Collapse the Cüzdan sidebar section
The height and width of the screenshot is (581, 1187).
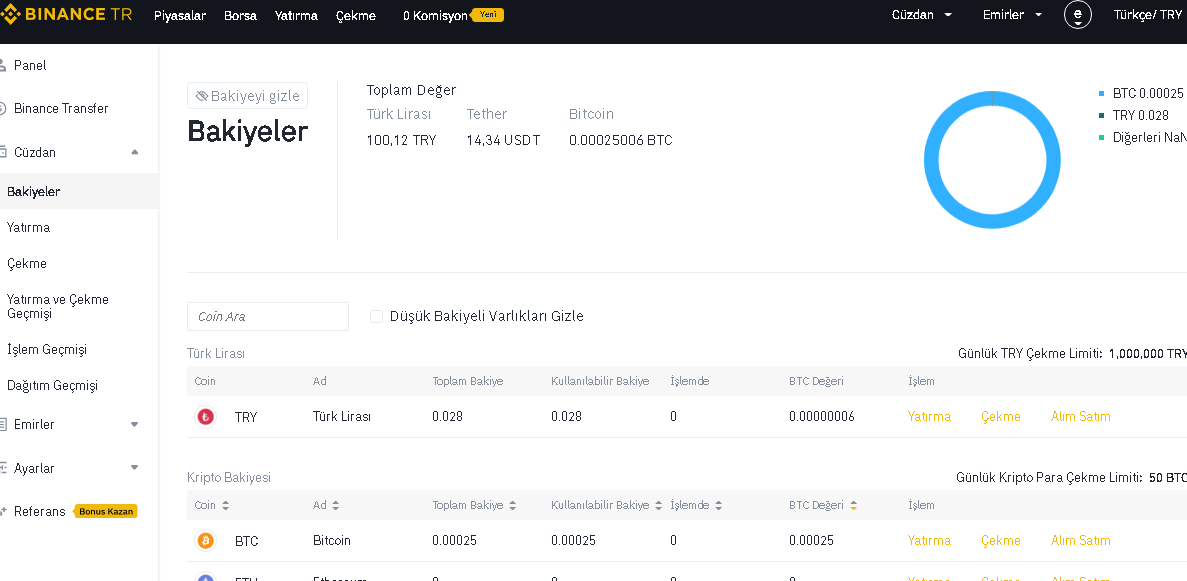point(135,152)
